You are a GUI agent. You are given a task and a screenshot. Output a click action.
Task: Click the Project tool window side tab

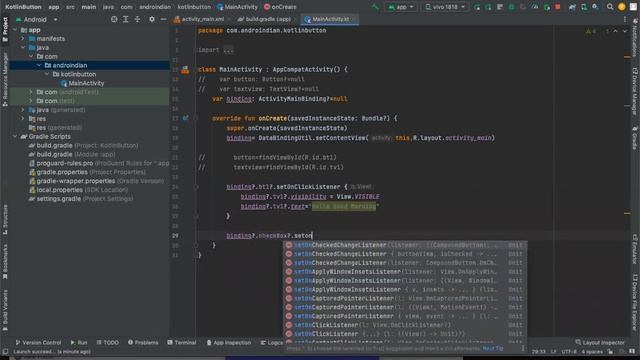click(5, 29)
